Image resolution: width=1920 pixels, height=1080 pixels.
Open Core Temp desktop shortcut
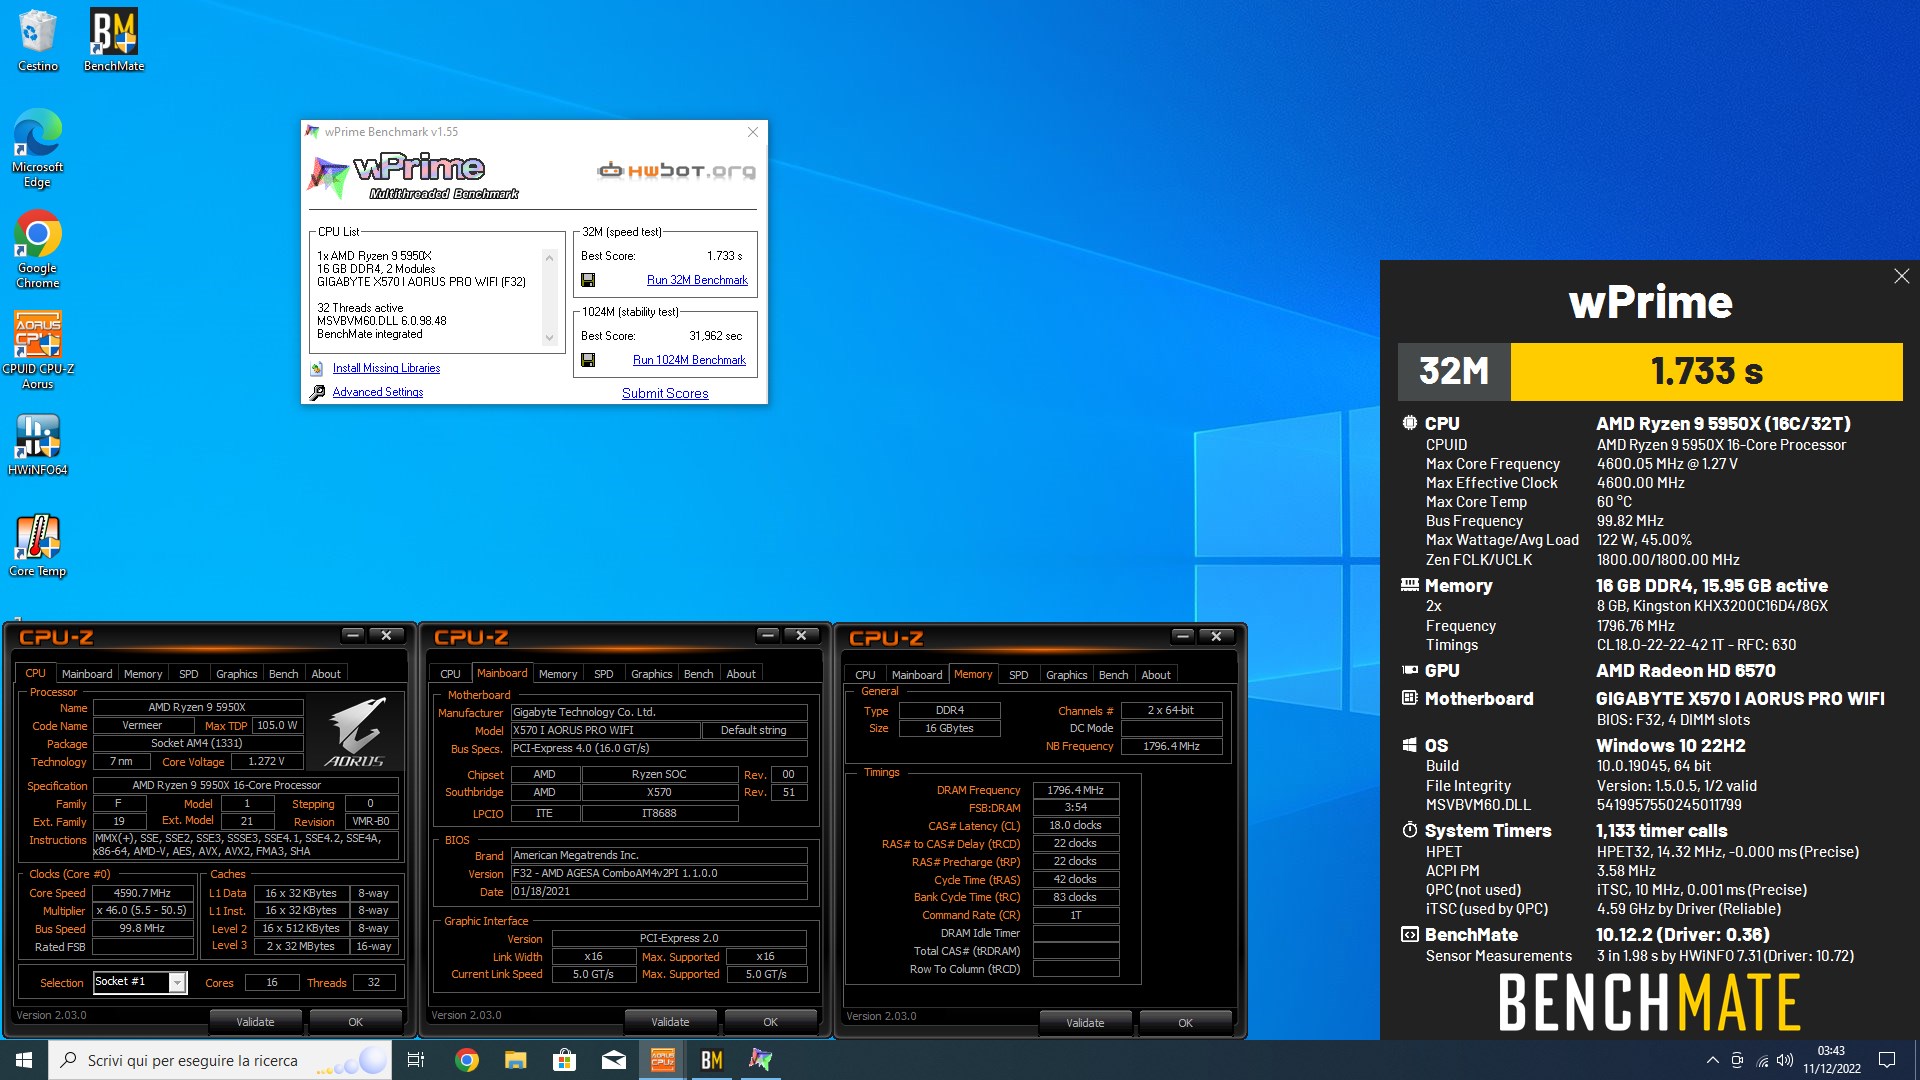38,545
